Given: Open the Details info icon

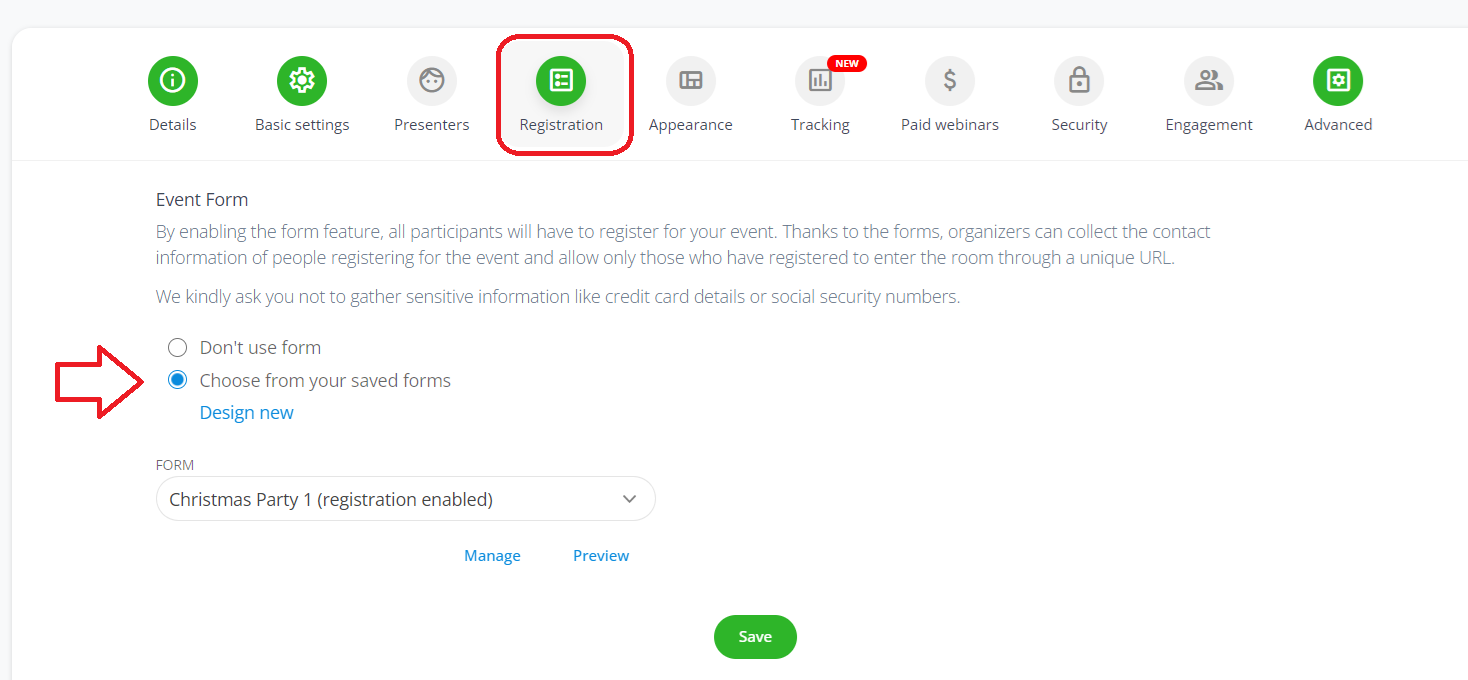Looking at the screenshot, I should 173,81.
